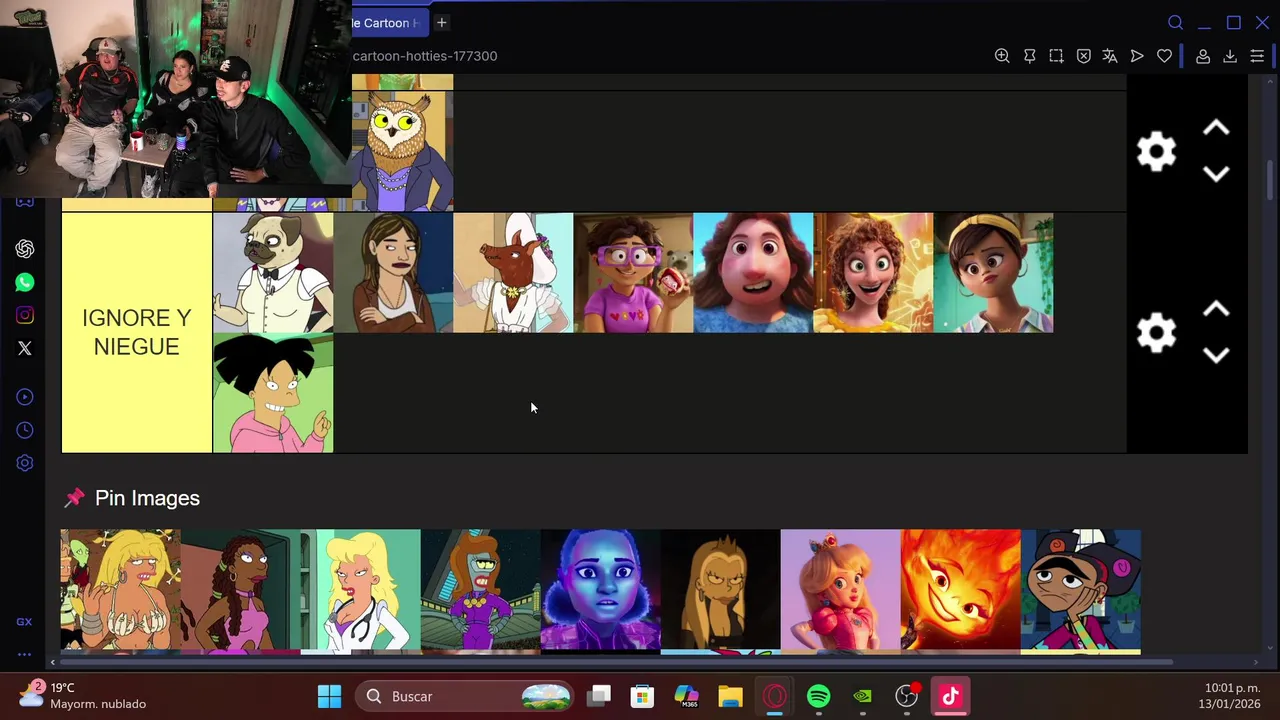Image resolution: width=1280 pixels, height=720 pixels.
Task: Move the owl tier row up
Action: click(1216, 128)
